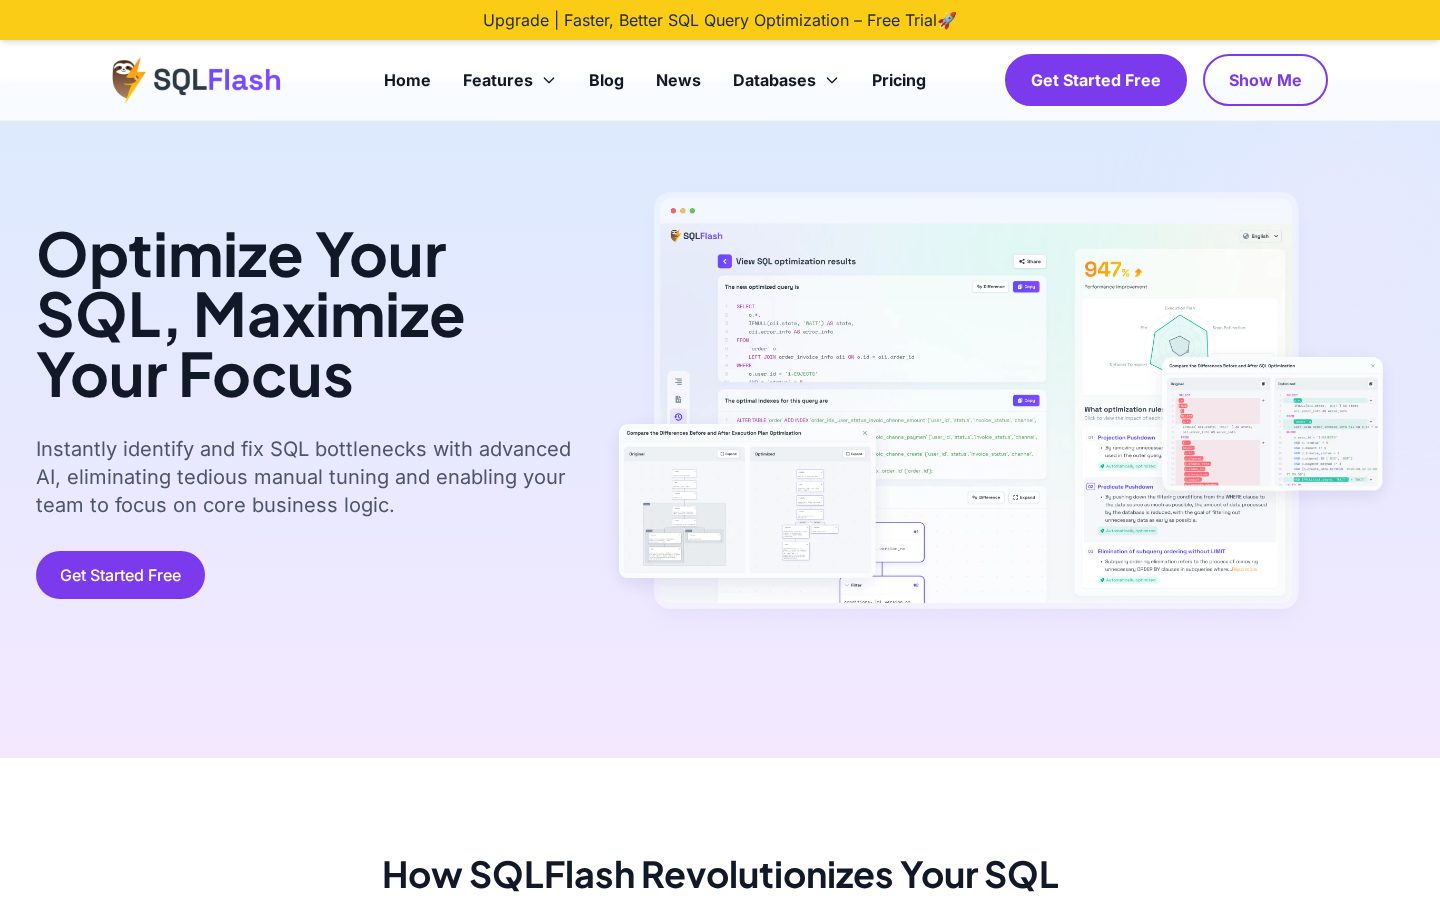Screen dimensions: 1440x900
Task: Open the News section
Action: (678, 80)
